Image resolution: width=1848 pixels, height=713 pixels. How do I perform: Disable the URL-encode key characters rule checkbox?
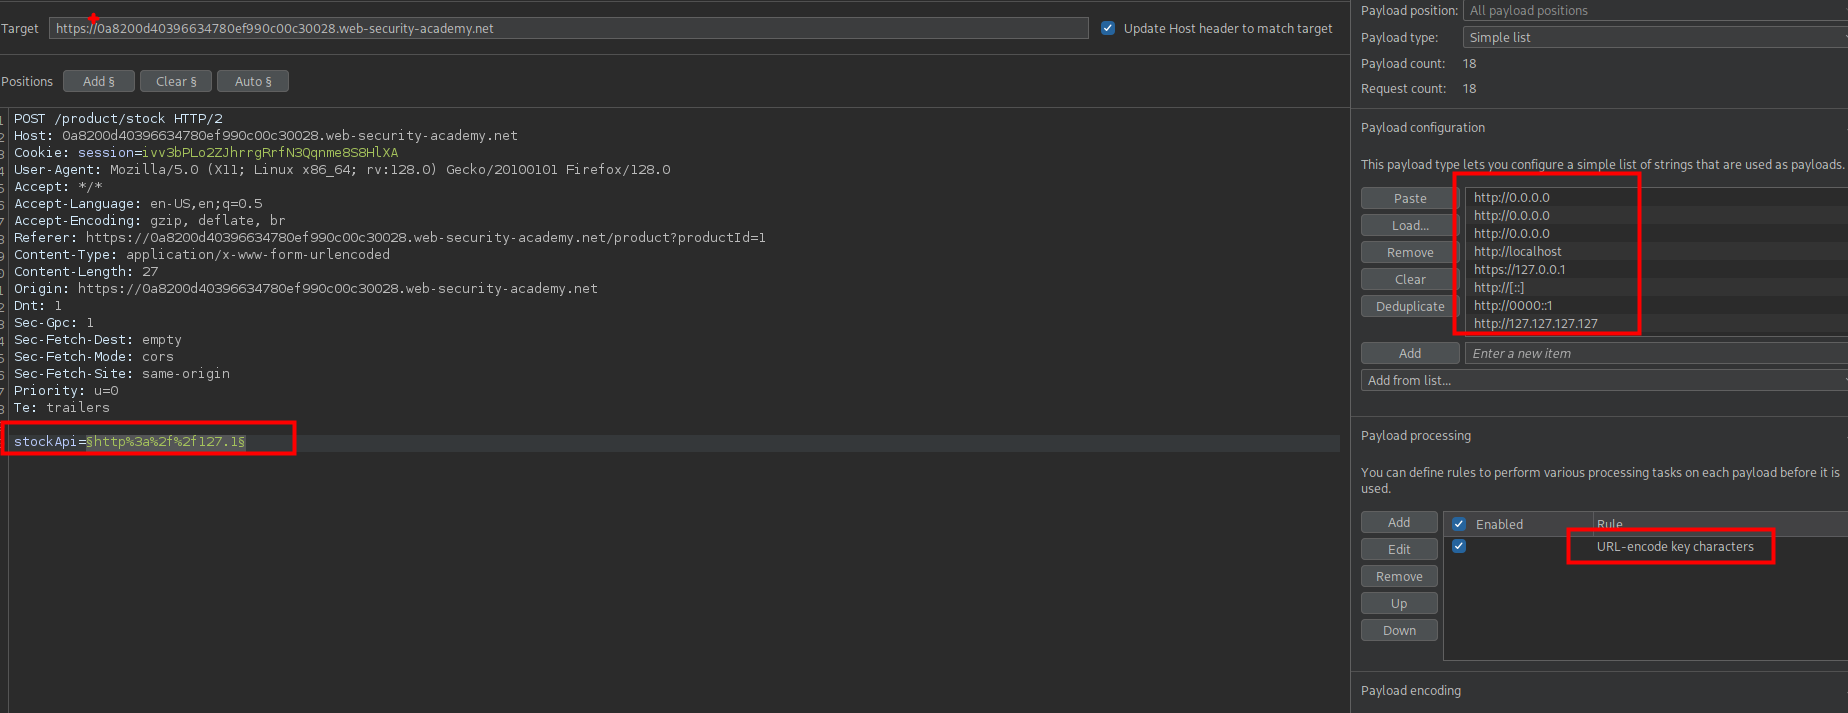click(x=1459, y=546)
